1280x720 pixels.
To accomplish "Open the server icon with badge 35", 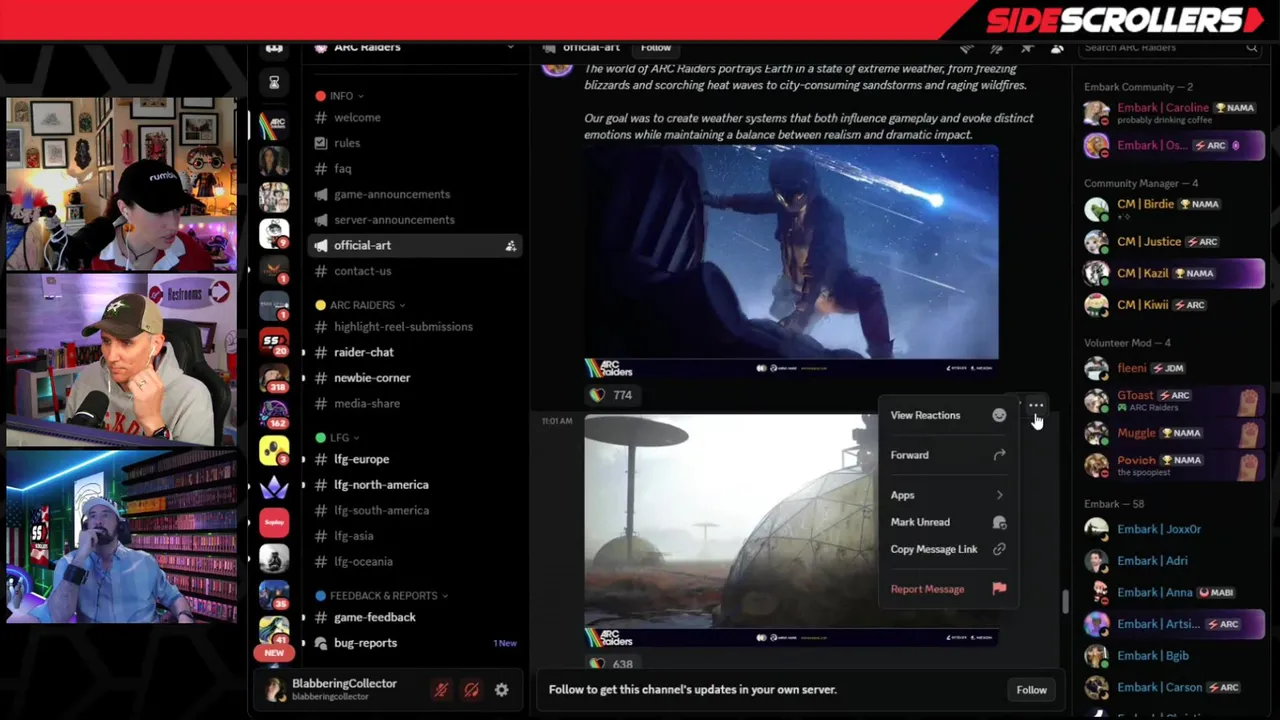I will click(x=274, y=595).
